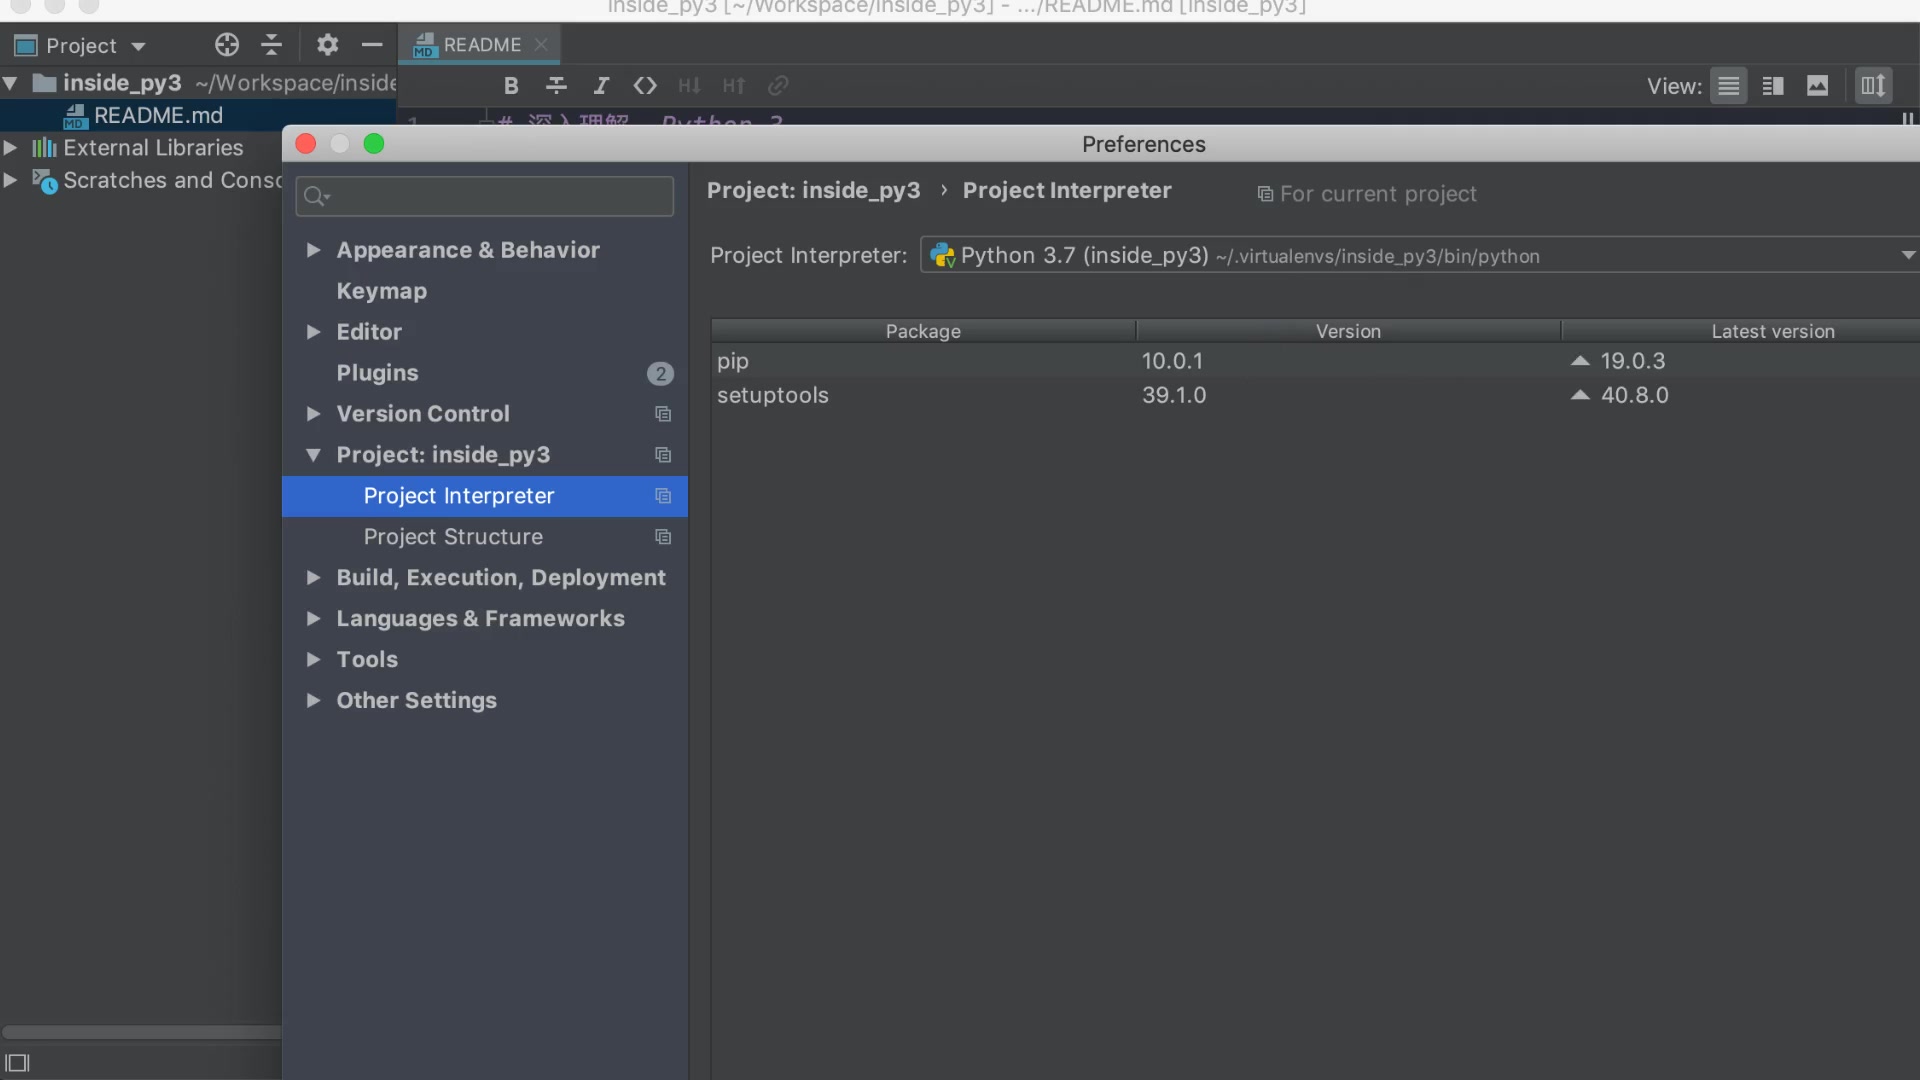The width and height of the screenshot is (1920, 1080).
Task: Switch to editor-only view
Action: tap(1728, 86)
